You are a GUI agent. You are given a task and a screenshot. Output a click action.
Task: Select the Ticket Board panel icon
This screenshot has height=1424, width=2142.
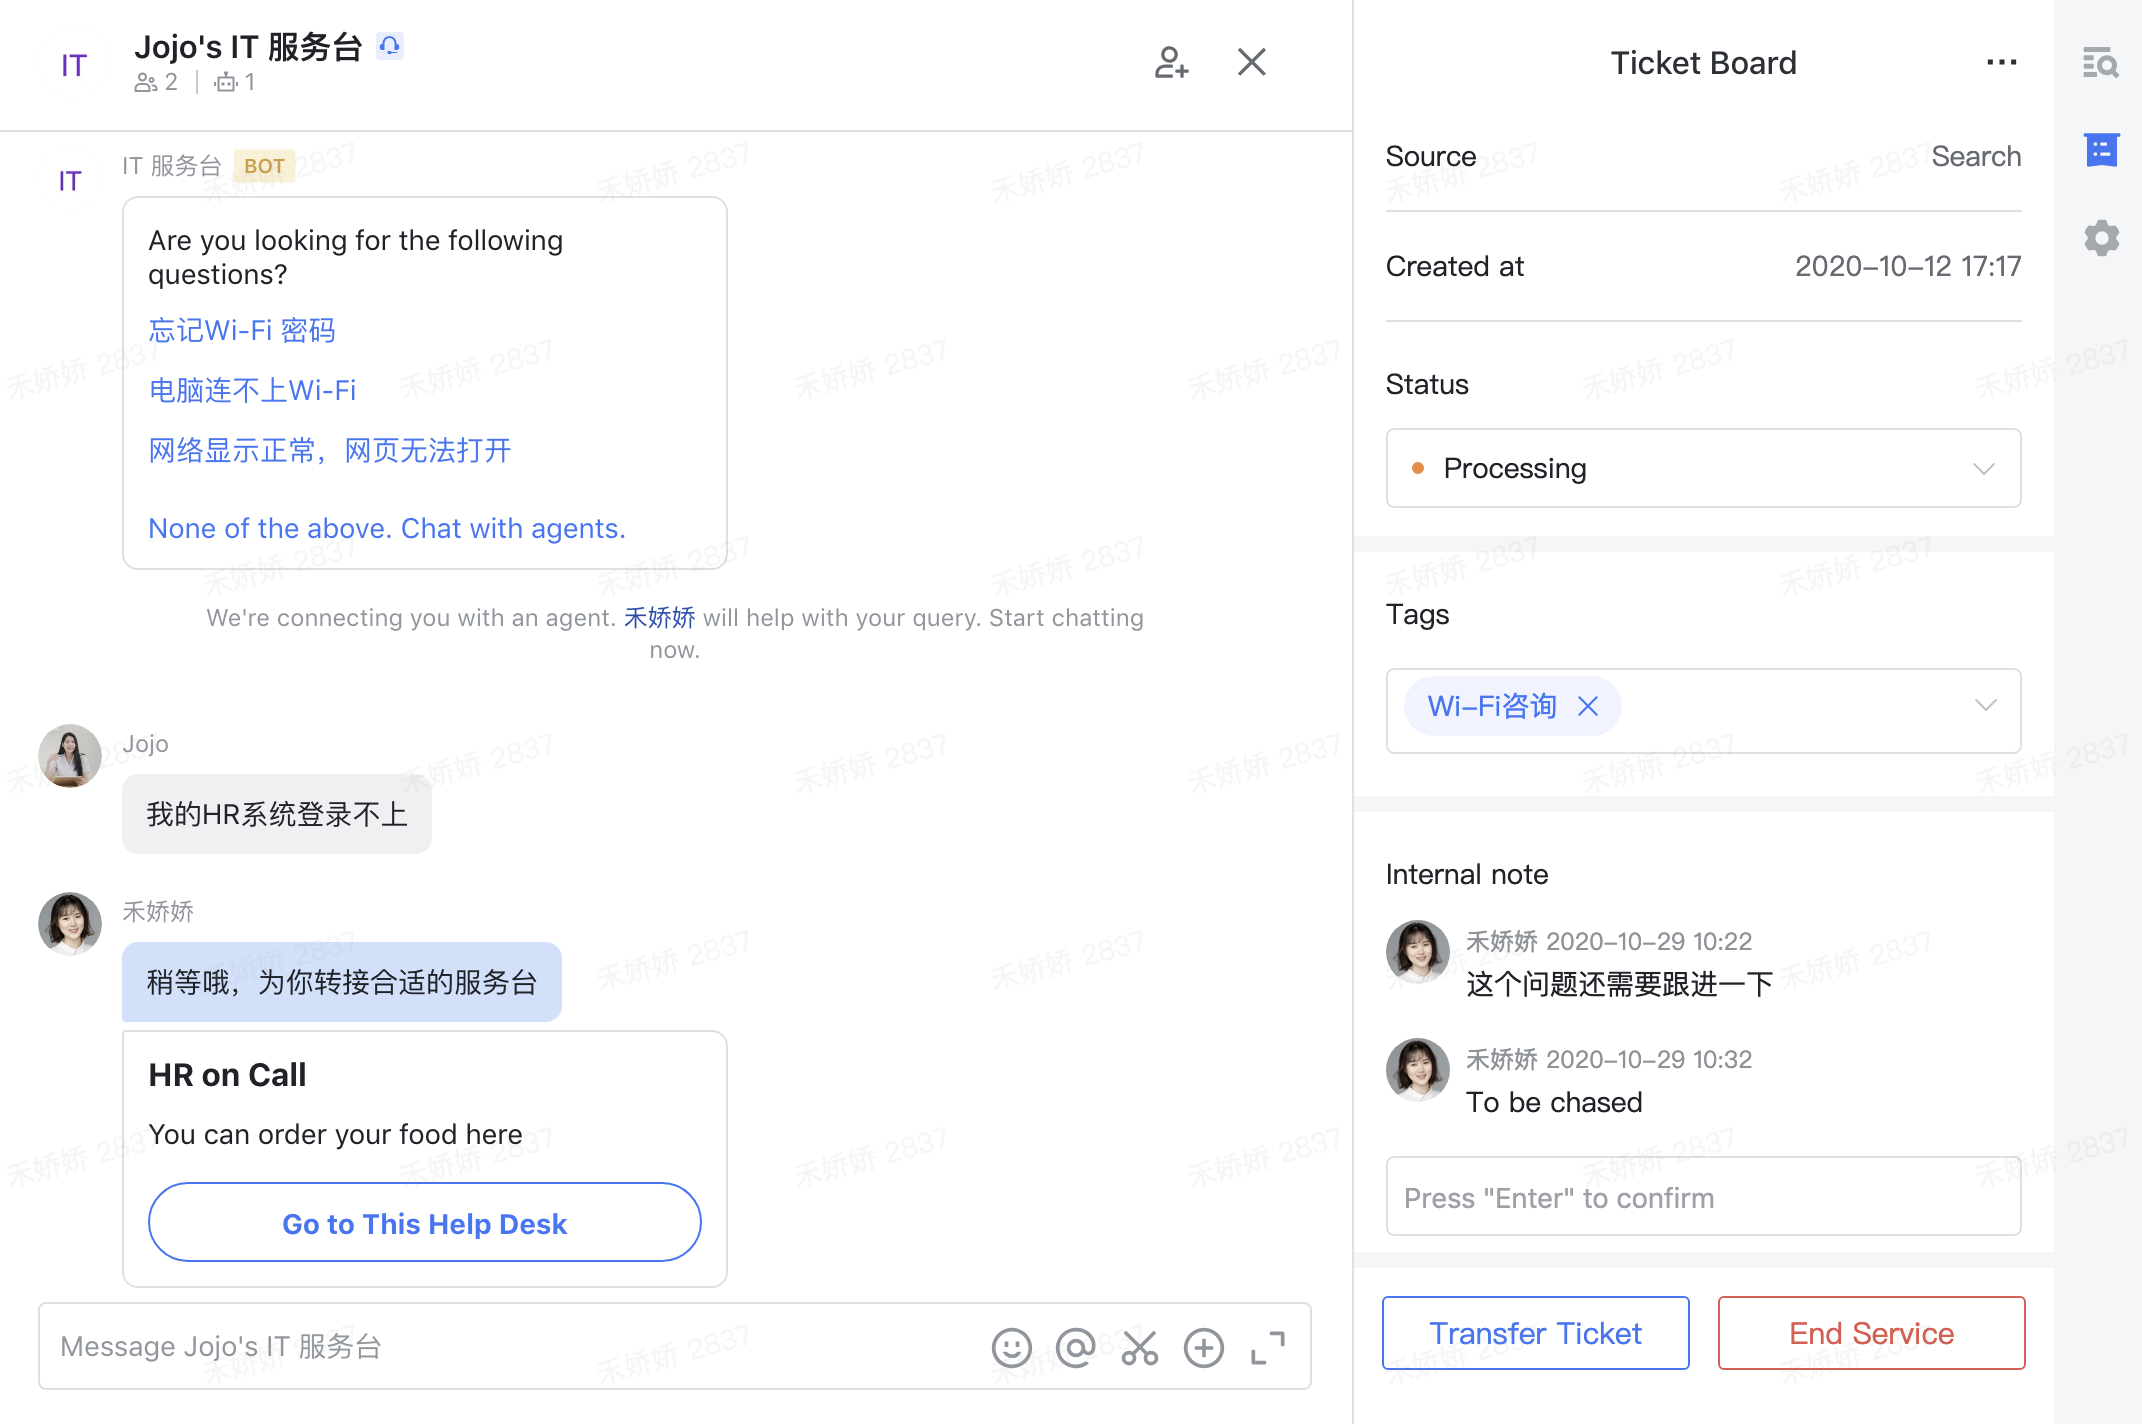[2100, 150]
